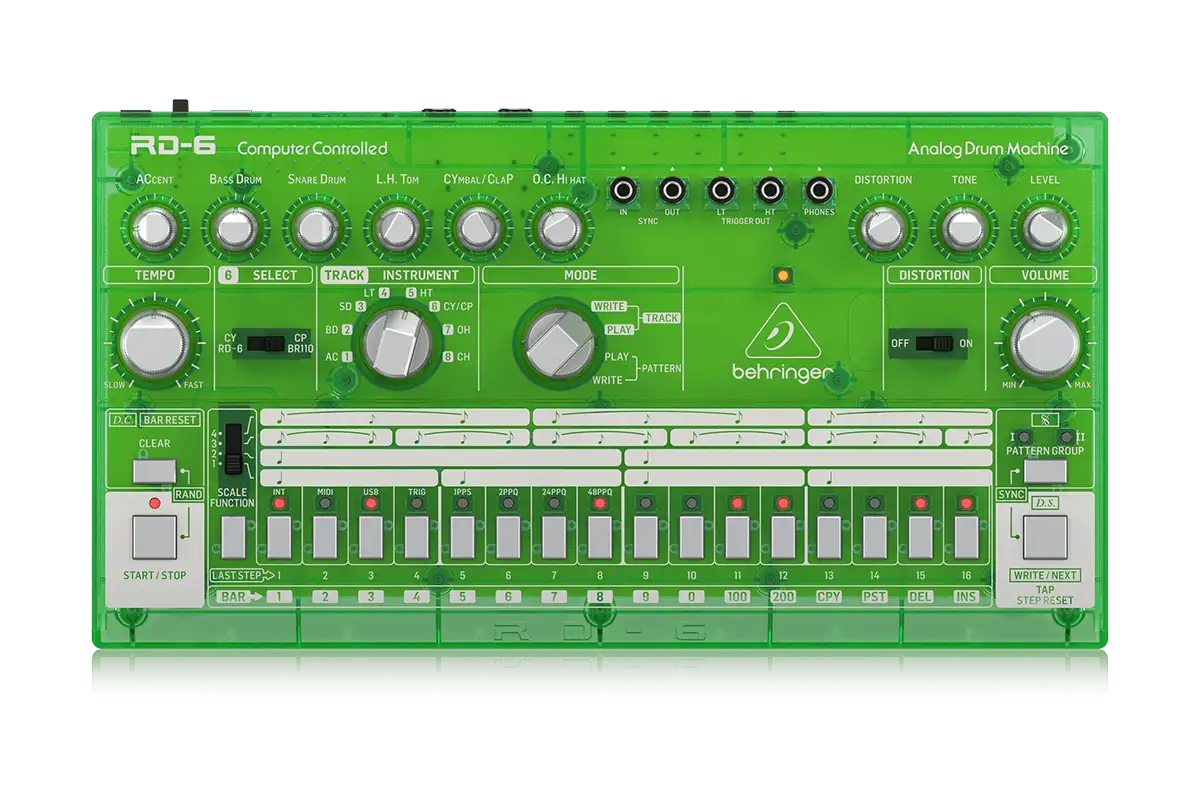Click the Phones jack
Image resolution: width=1200 pixels, height=800 pixels.
pos(818,189)
